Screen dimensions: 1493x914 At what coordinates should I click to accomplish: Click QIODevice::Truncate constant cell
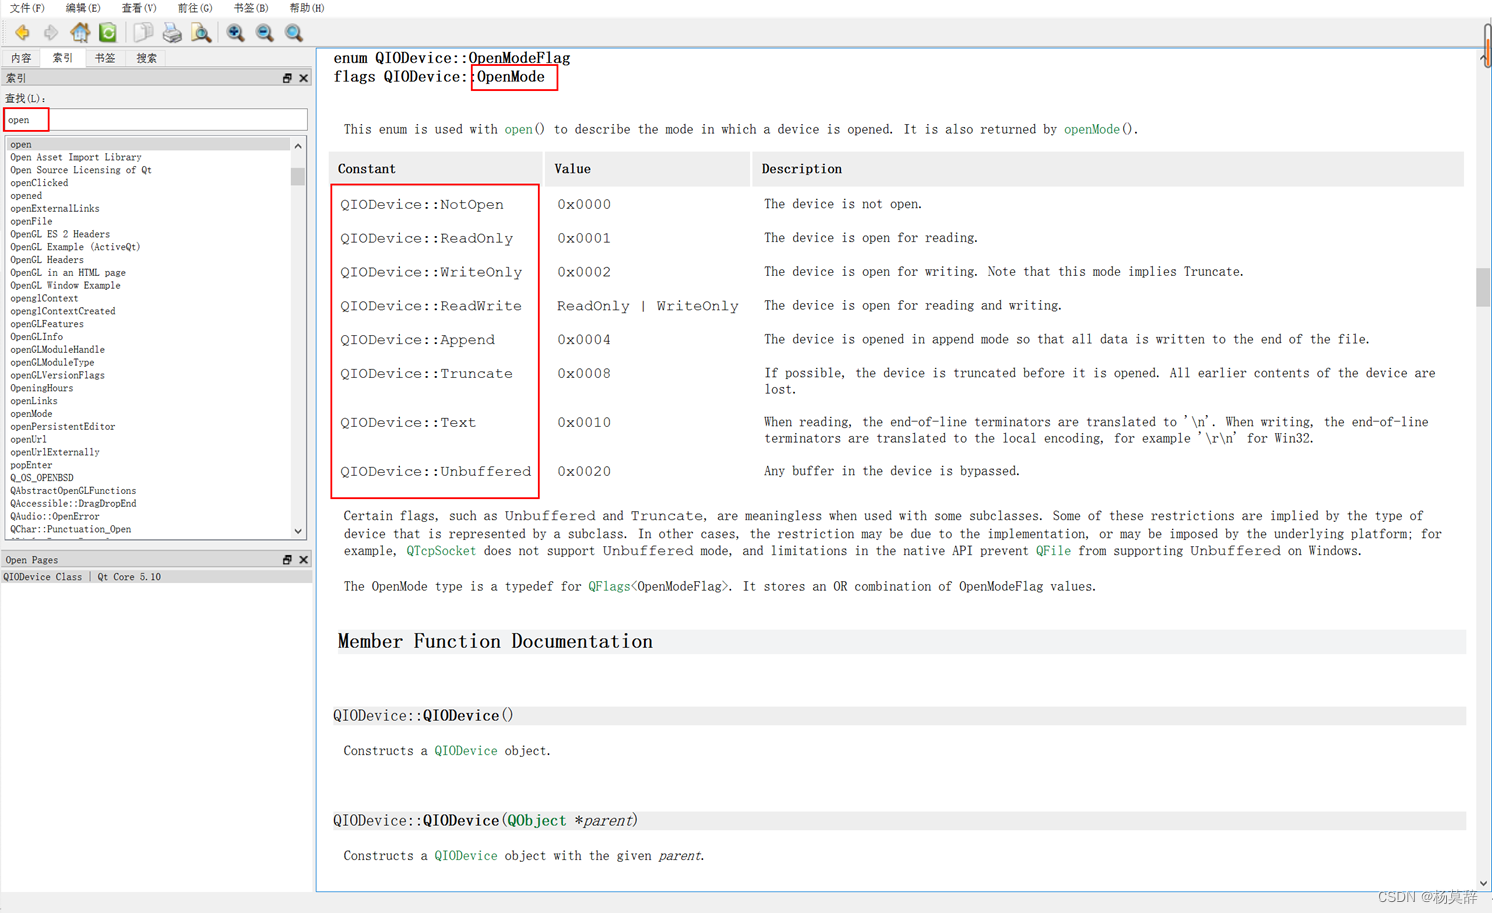click(427, 374)
